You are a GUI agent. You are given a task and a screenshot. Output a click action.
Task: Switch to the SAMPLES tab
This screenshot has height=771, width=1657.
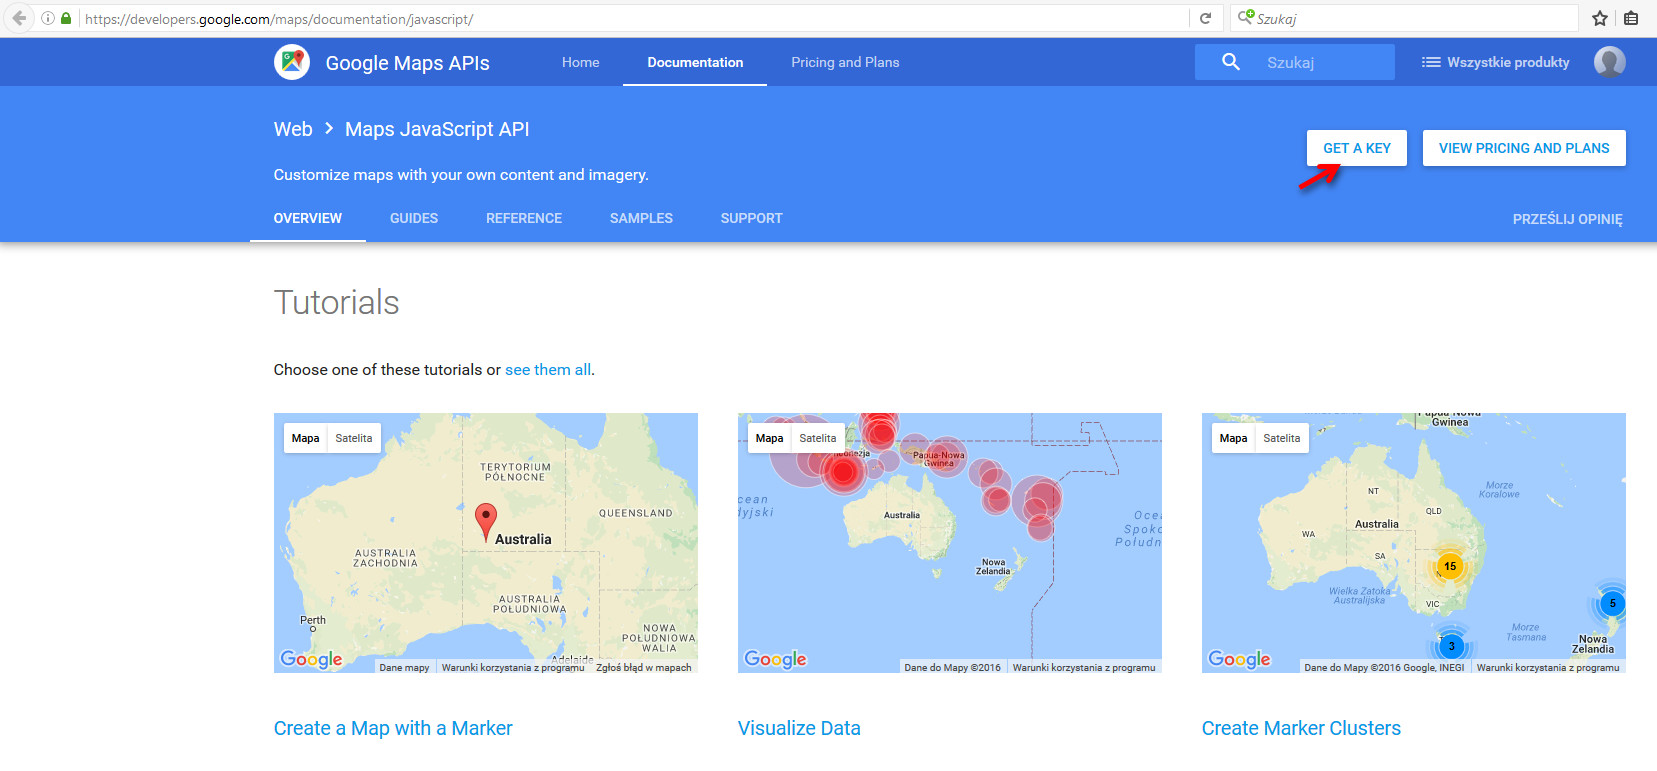[x=641, y=218]
